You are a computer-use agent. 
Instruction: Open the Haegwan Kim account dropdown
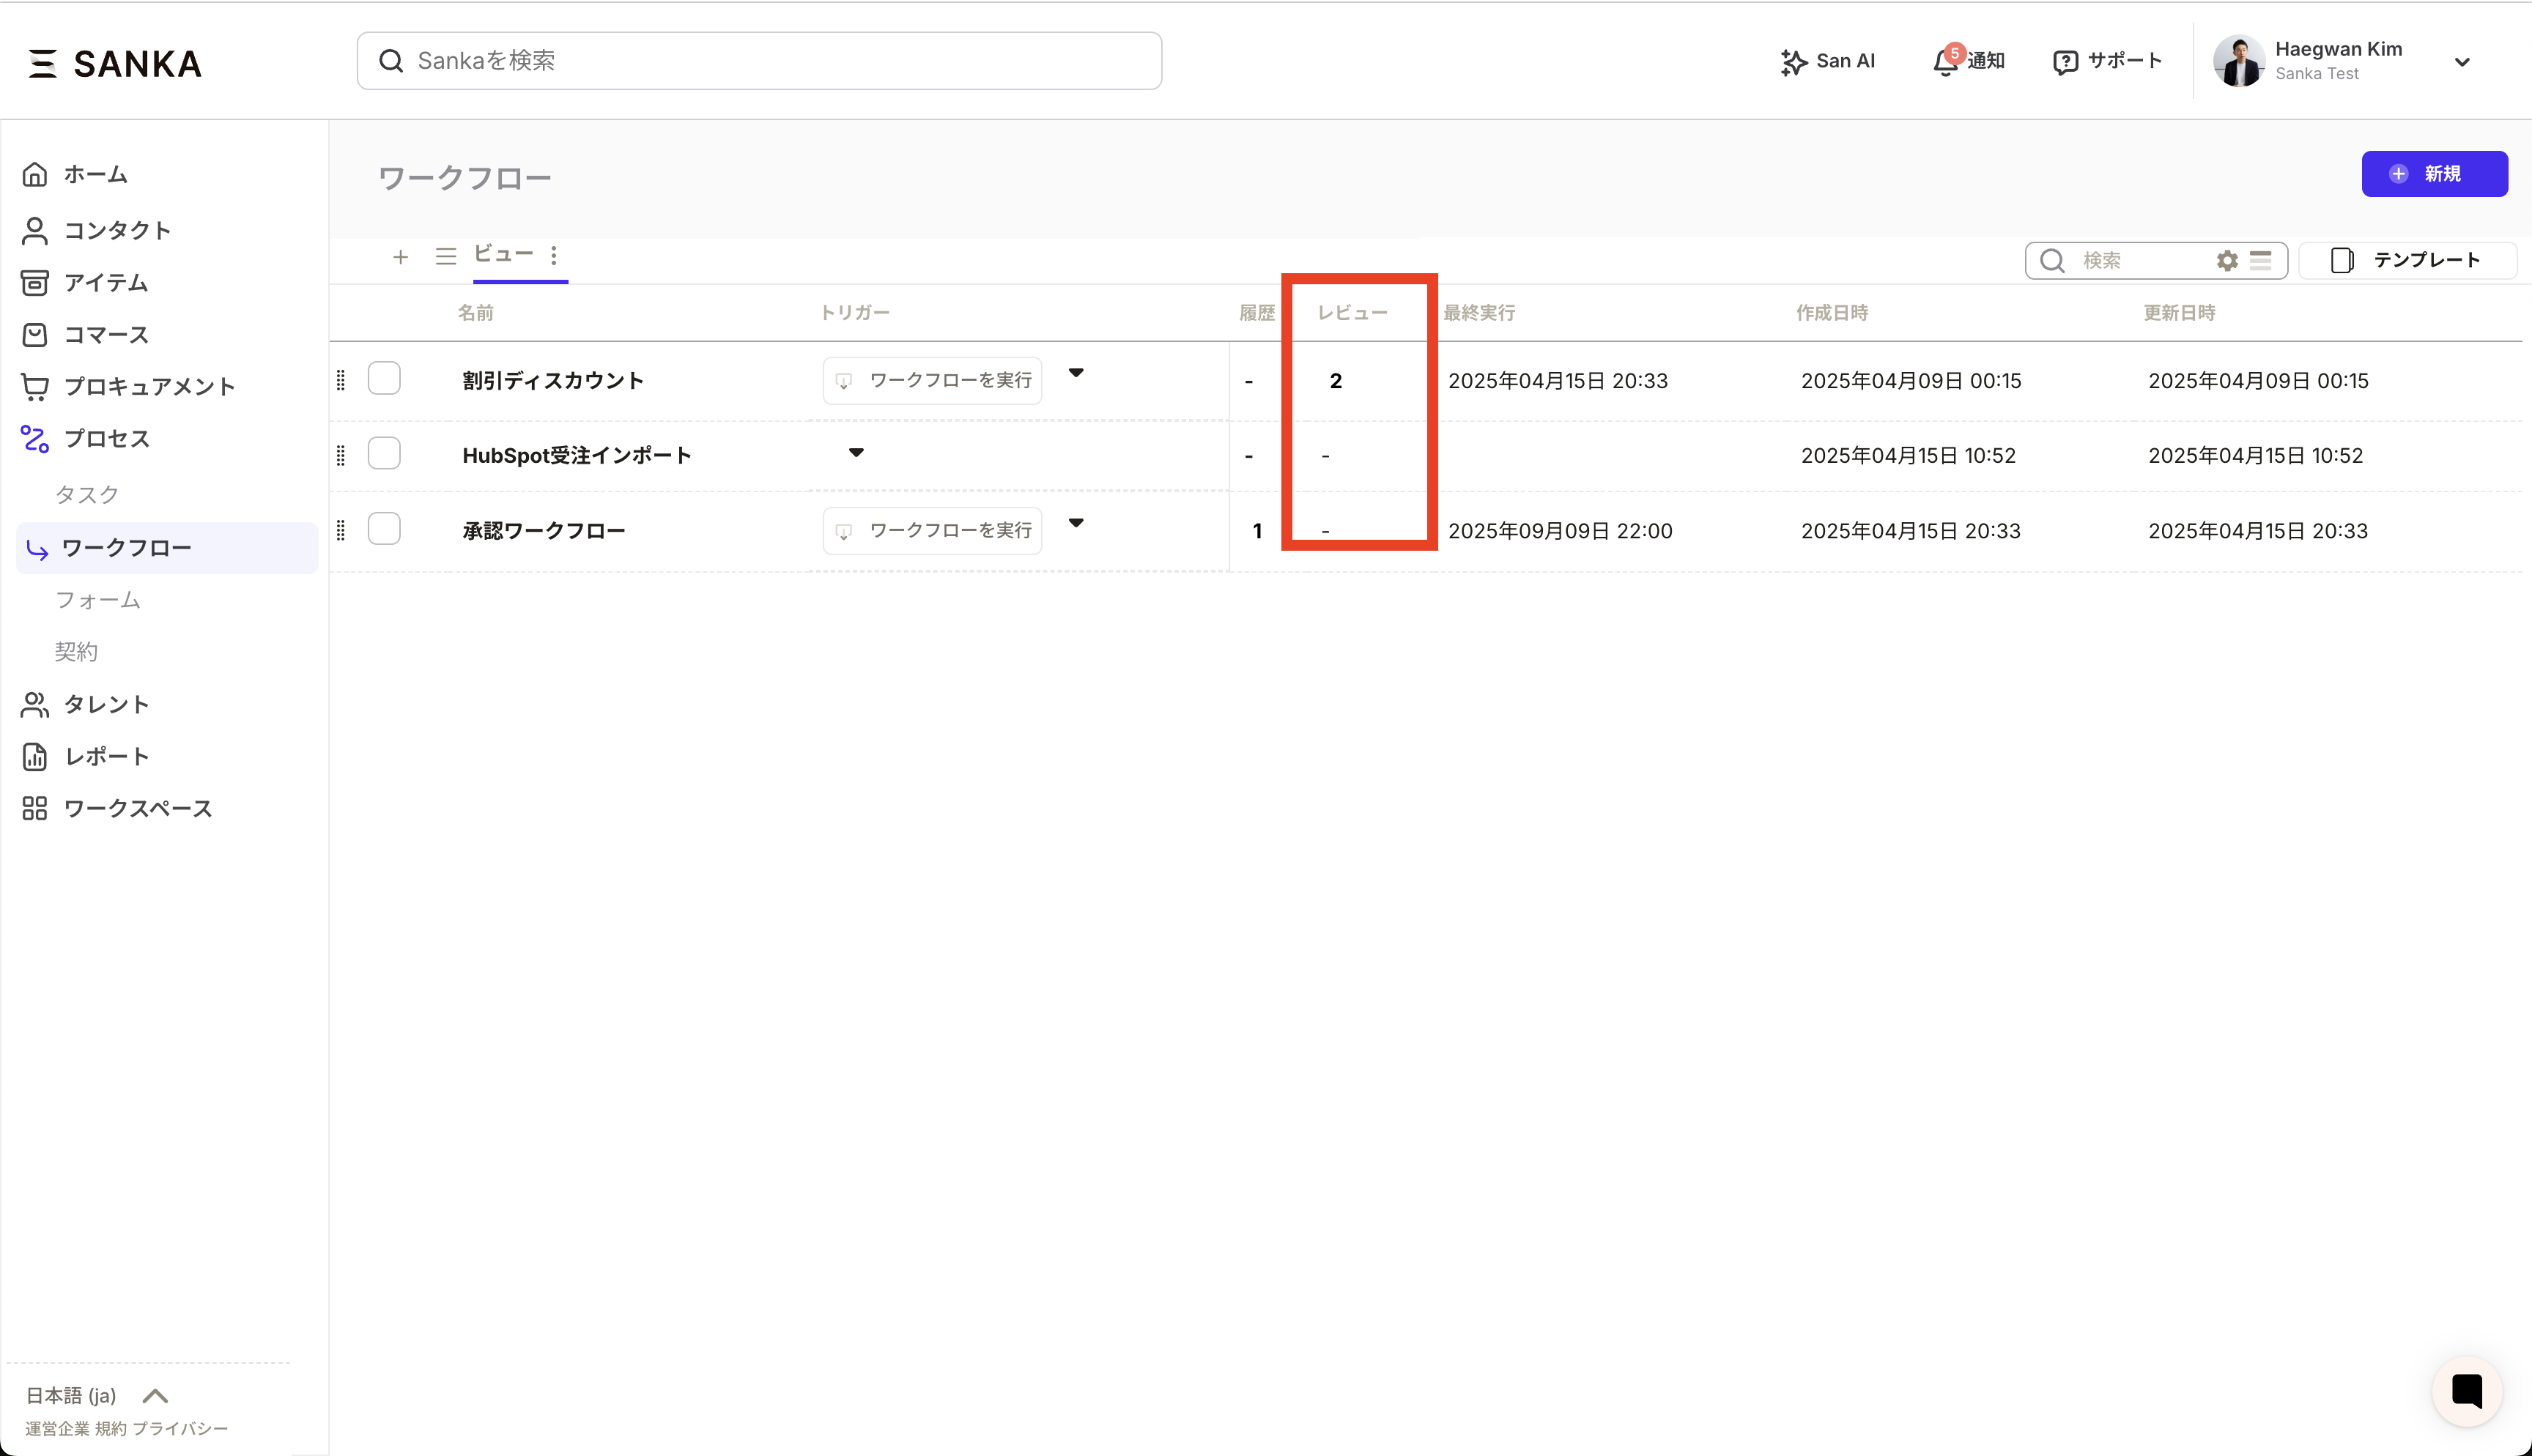(2461, 62)
